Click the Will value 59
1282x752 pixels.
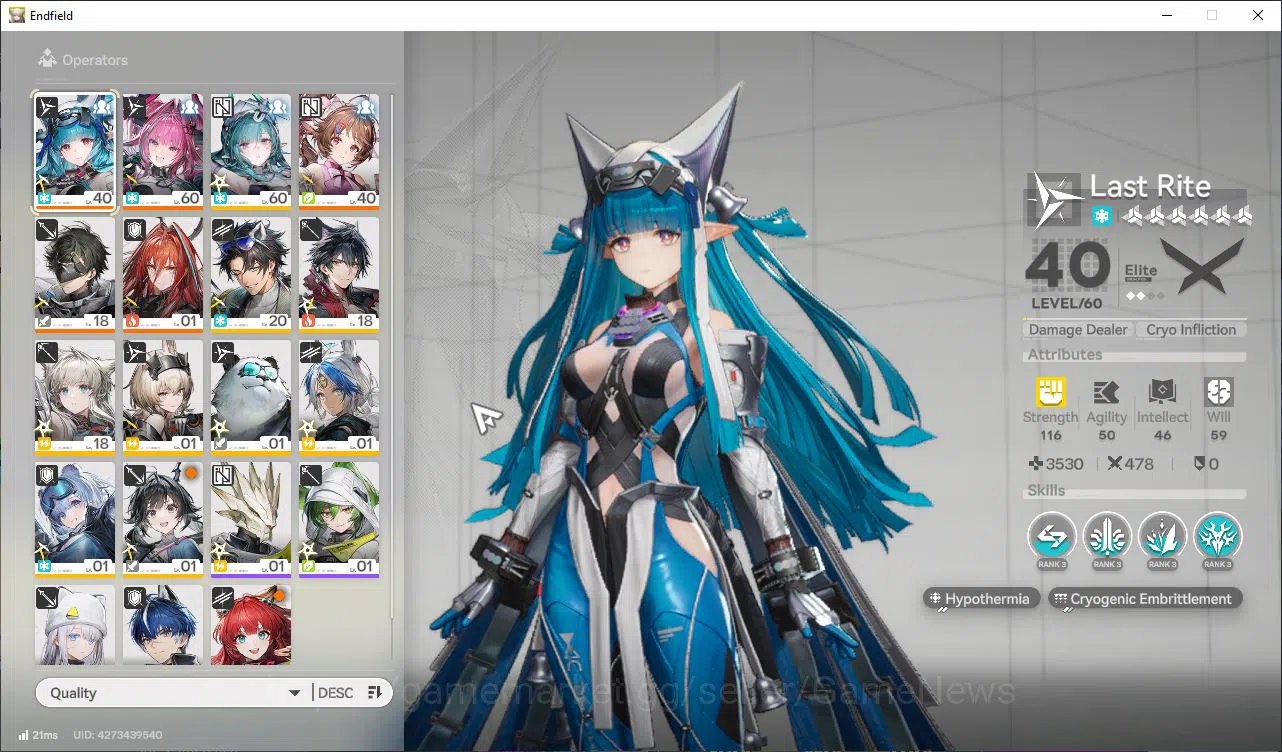pyautogui.click(x=1219, y=436)
